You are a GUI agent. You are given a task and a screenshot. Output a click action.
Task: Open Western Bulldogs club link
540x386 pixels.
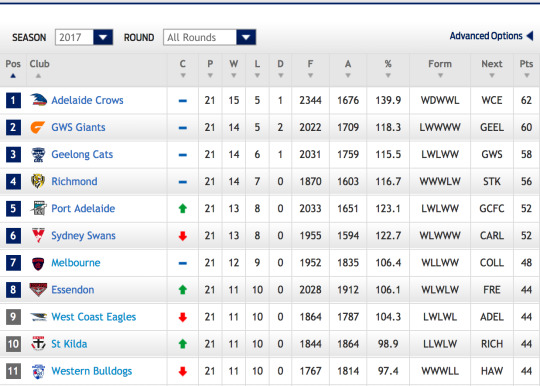[92, 371]
